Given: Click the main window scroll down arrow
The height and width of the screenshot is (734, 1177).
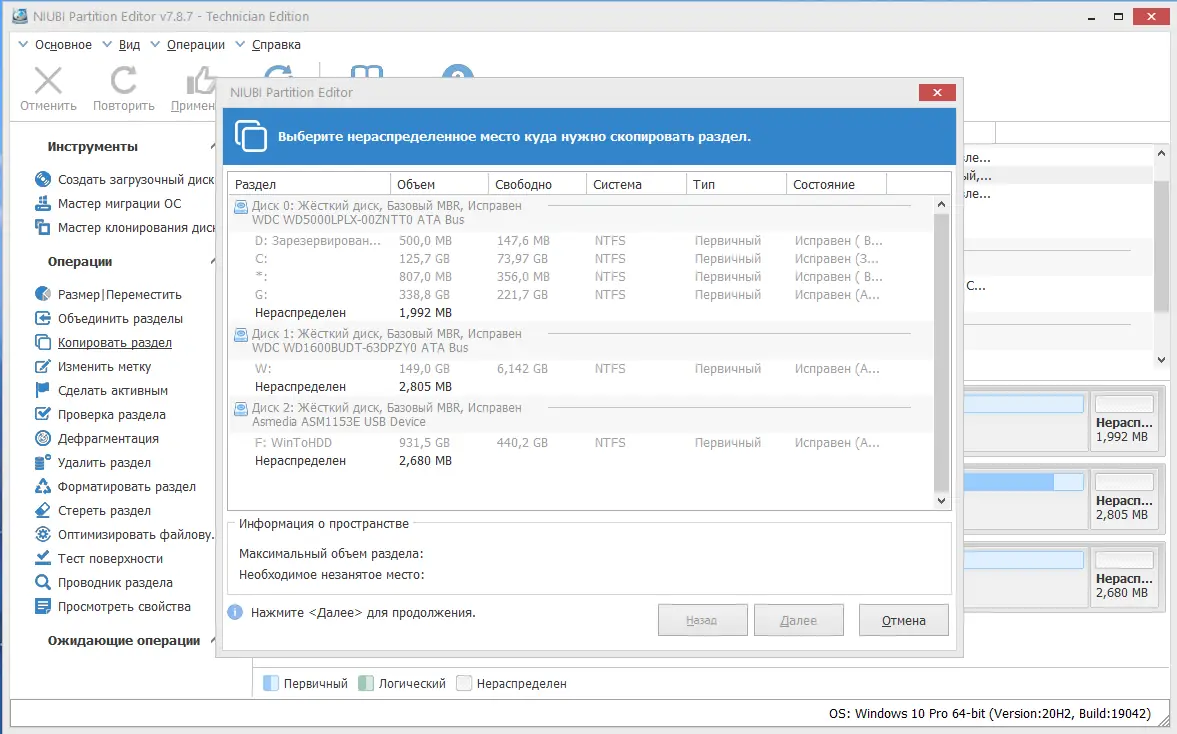Looking at the screenshot, I should (x=1161, y=359).
